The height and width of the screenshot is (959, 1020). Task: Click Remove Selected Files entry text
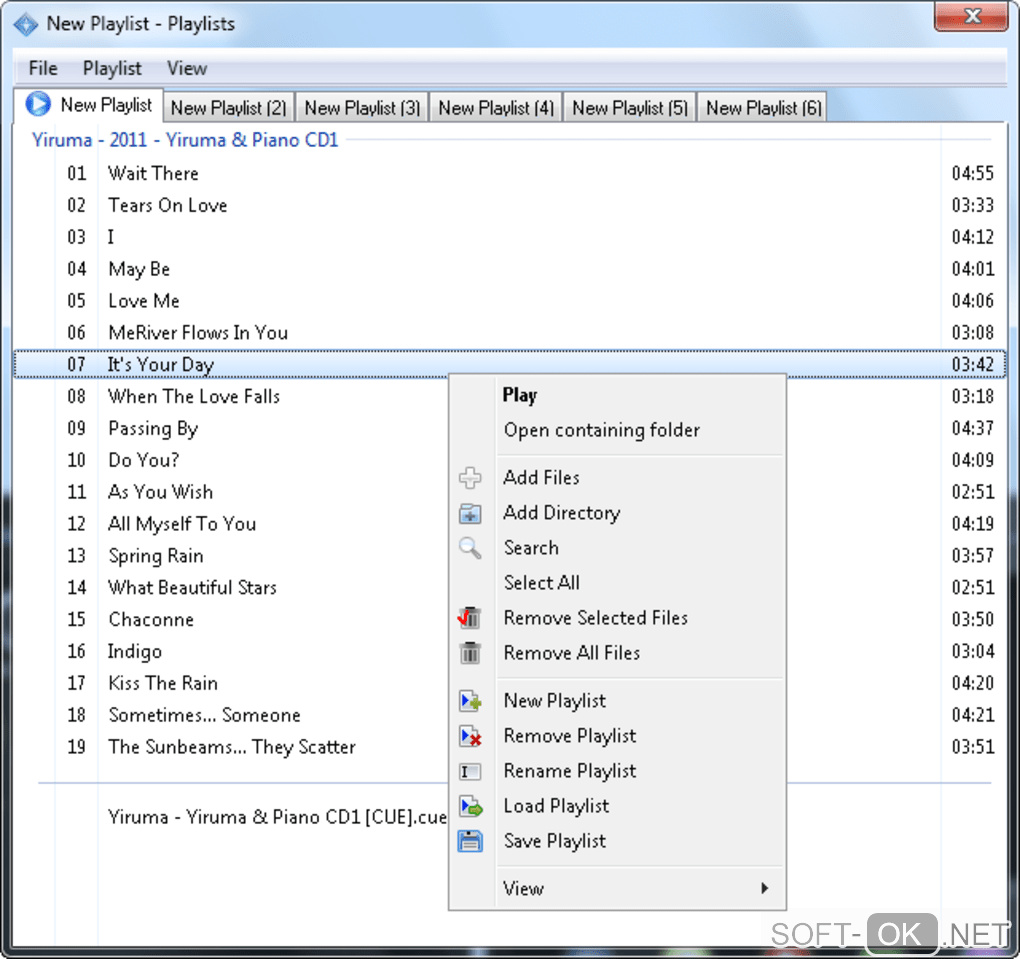(x=595, y=617)
